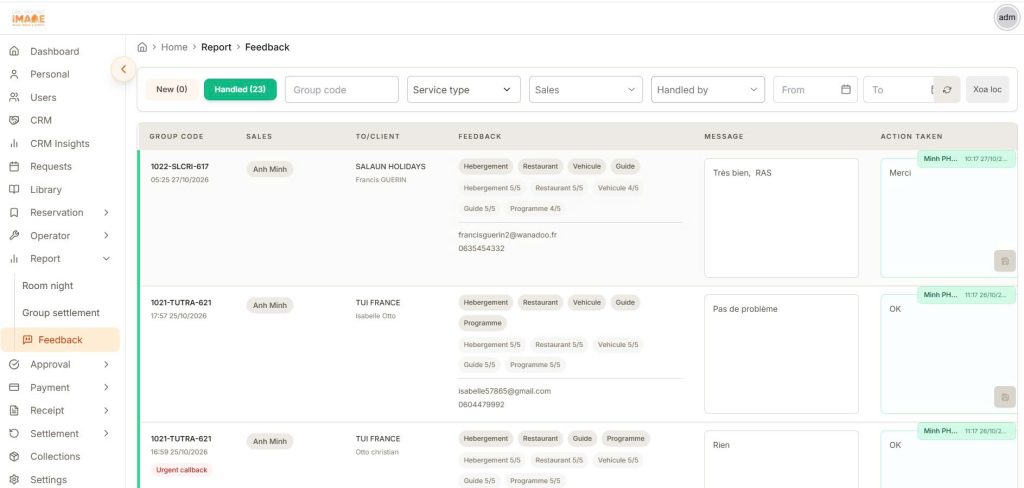Click the 'Merci' action taken box
The height and width of the screenshot is (488, 1024).
948,218
